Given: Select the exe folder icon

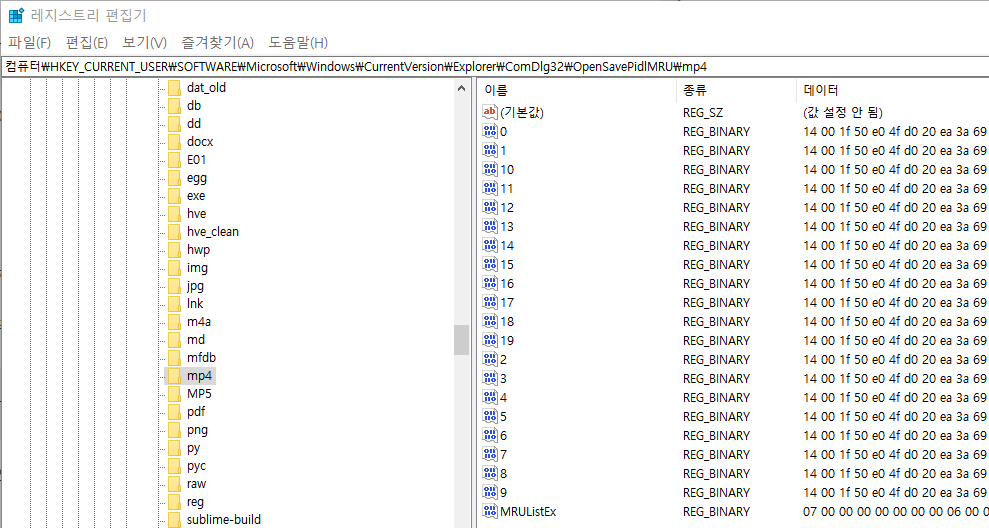Looking at the screenshot, I should coord(175,196).
